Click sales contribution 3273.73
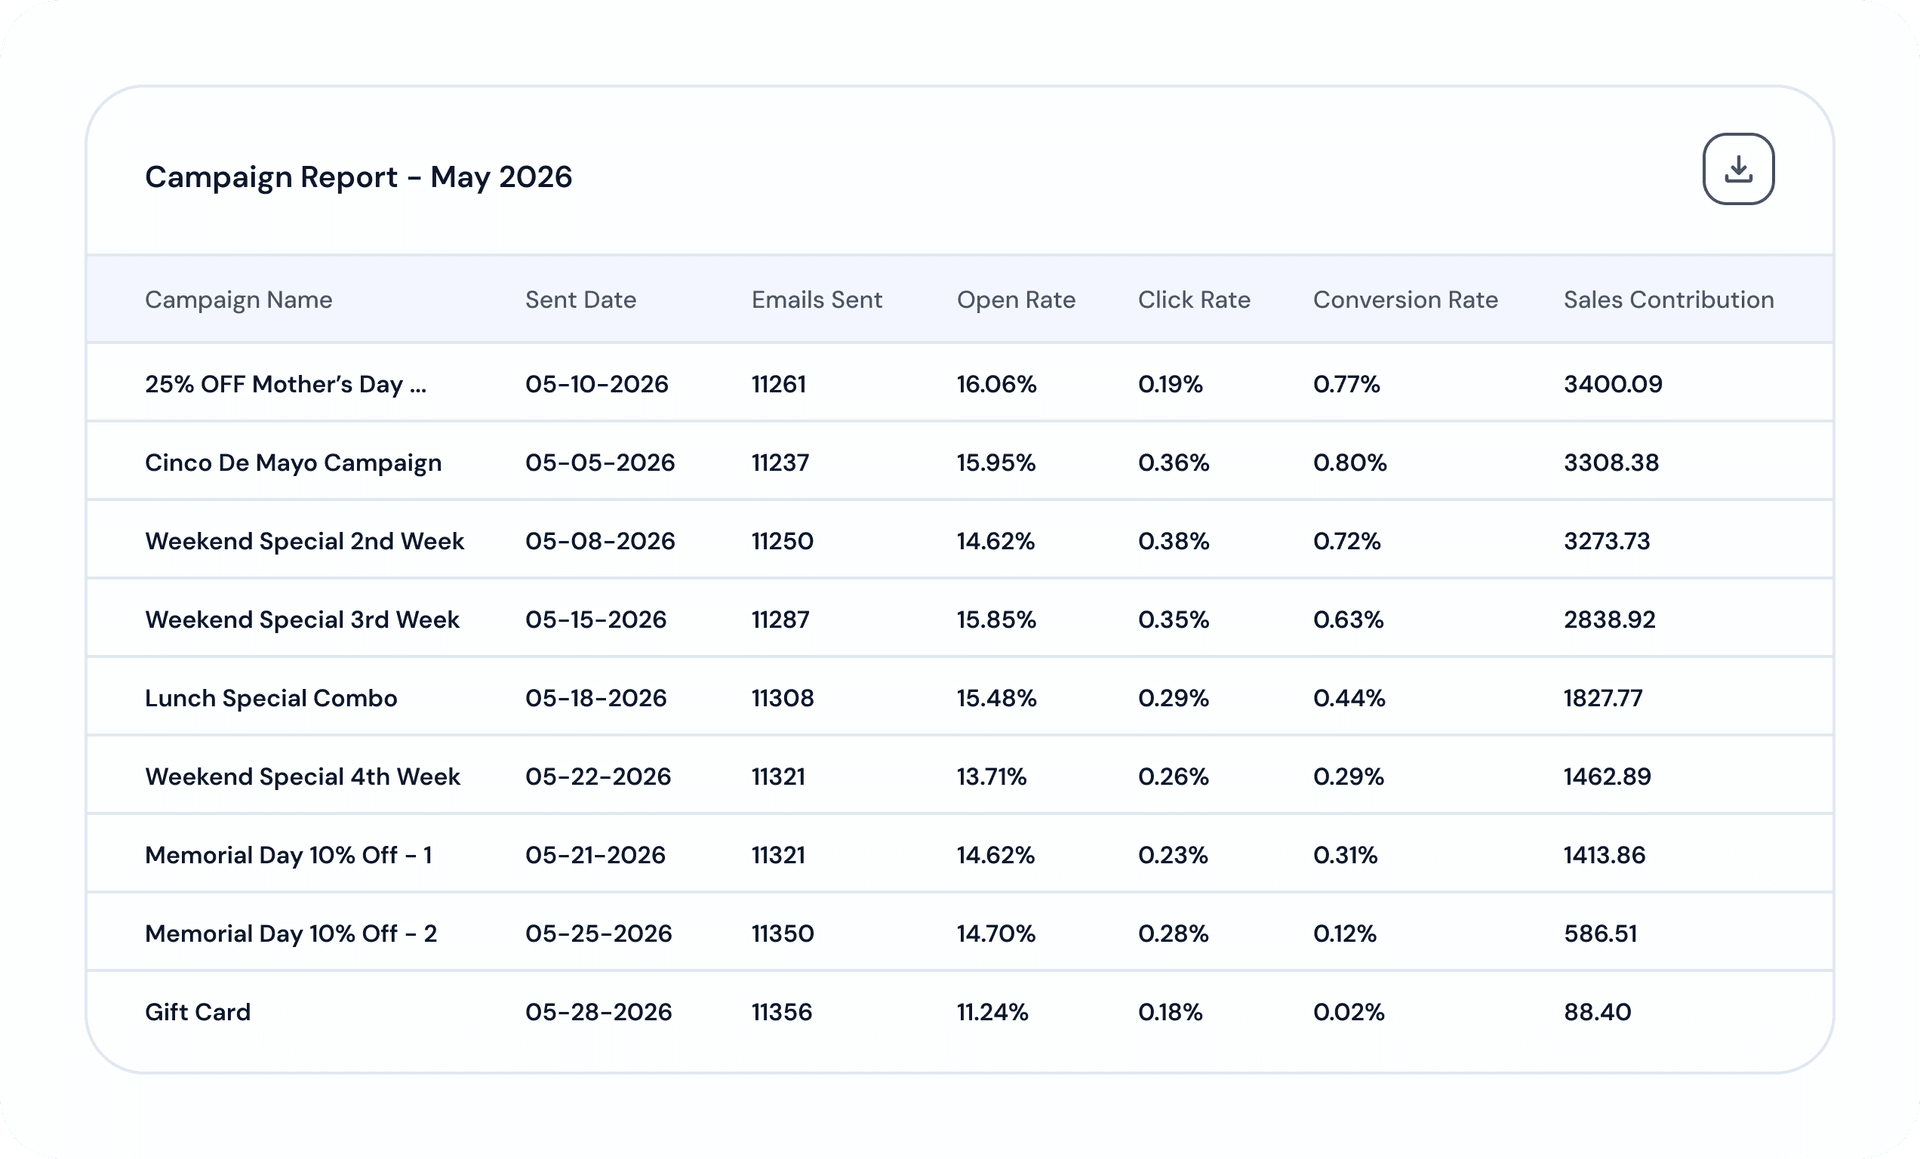Image resolution: width=1920 pixels, height=1159 pixels. [x=1607, y=541]
